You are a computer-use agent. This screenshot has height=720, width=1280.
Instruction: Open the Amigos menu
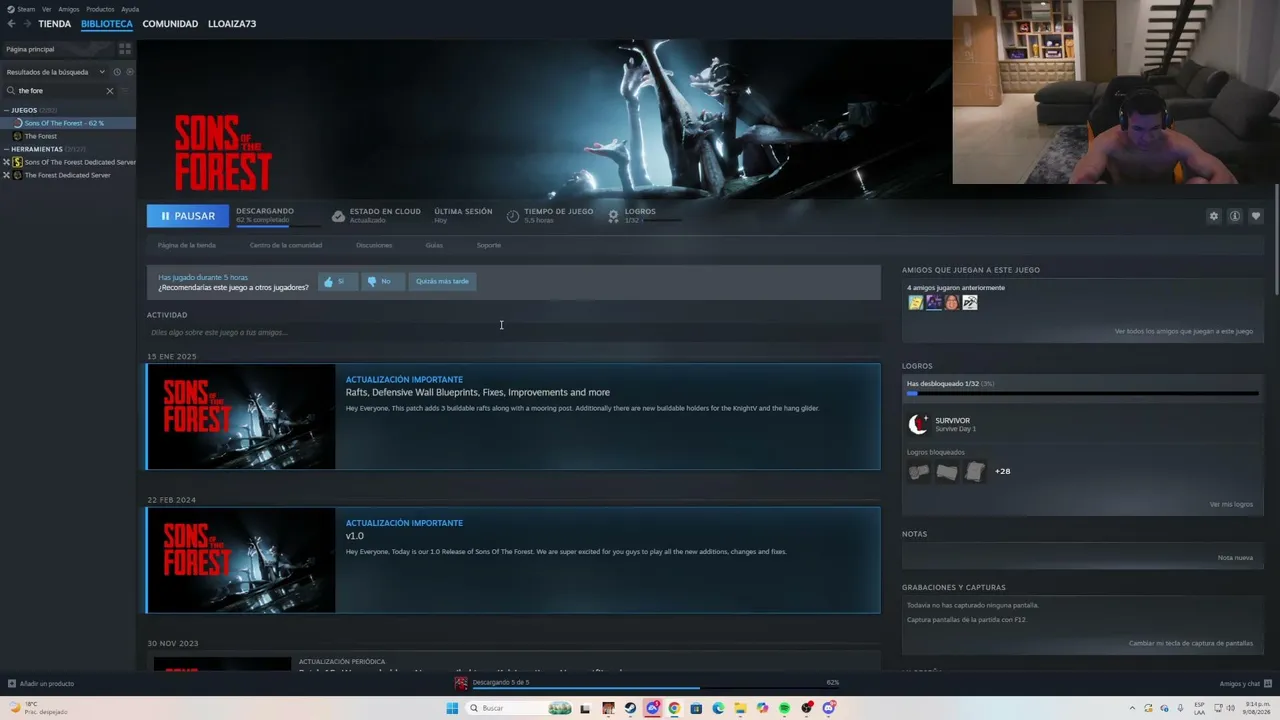point(69,9)
